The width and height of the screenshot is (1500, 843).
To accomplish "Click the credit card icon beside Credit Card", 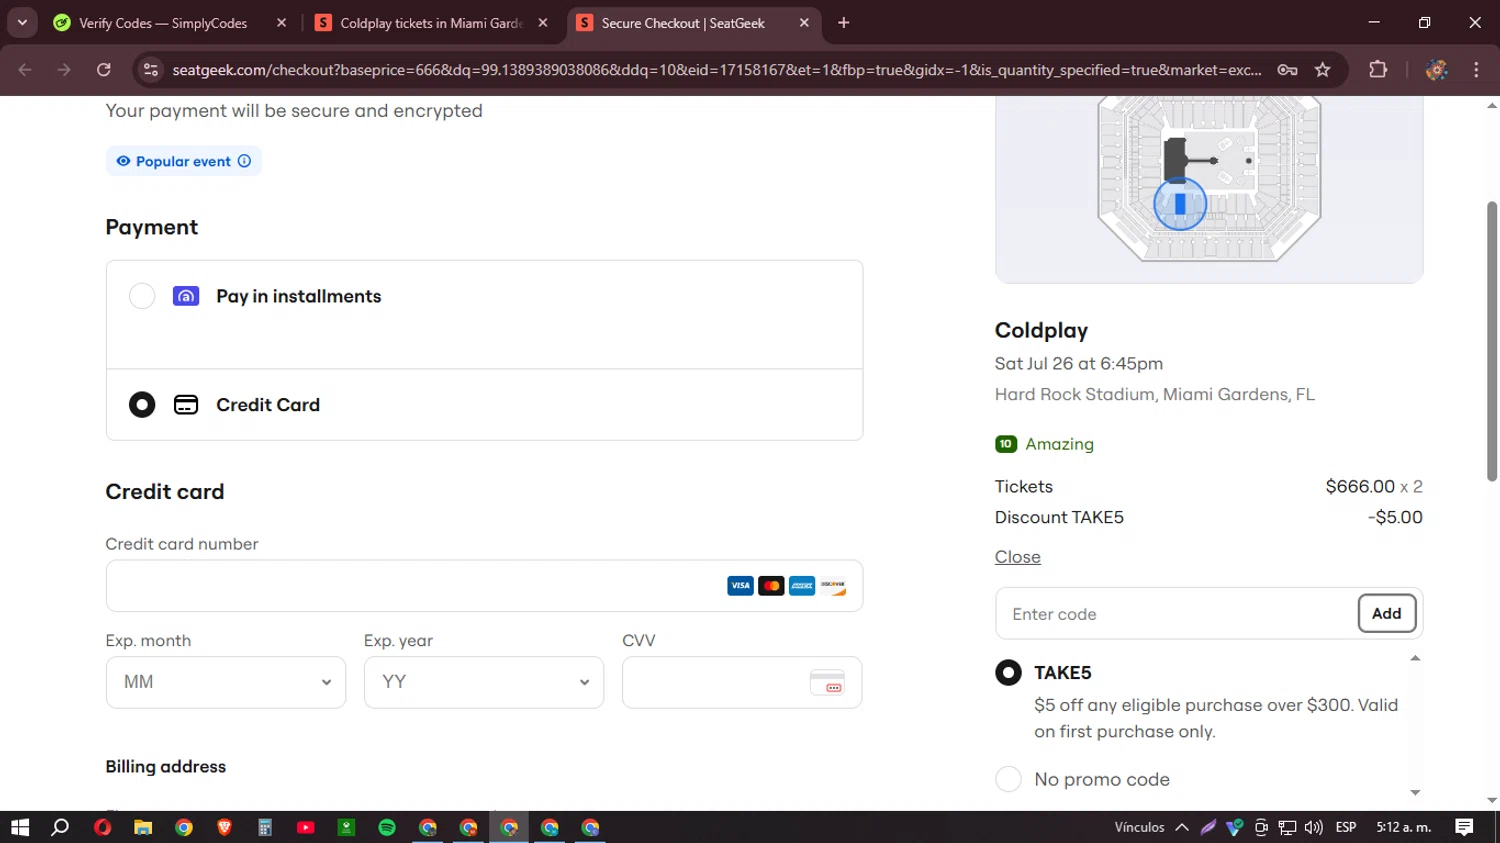I will point(186,405).
